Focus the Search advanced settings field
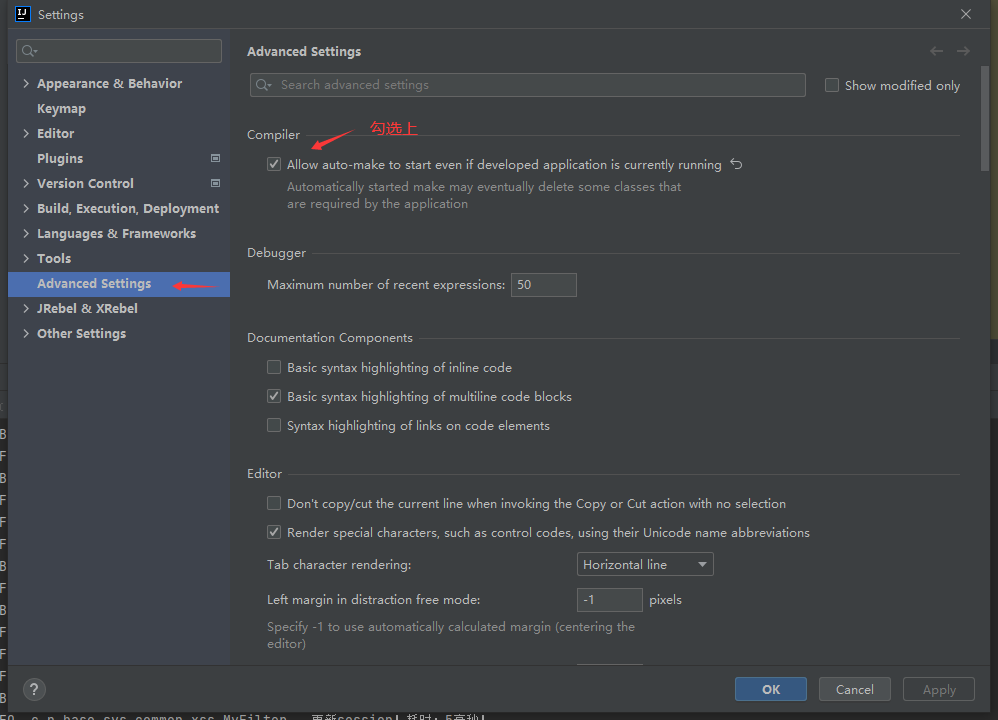 [x=528, y=85]
